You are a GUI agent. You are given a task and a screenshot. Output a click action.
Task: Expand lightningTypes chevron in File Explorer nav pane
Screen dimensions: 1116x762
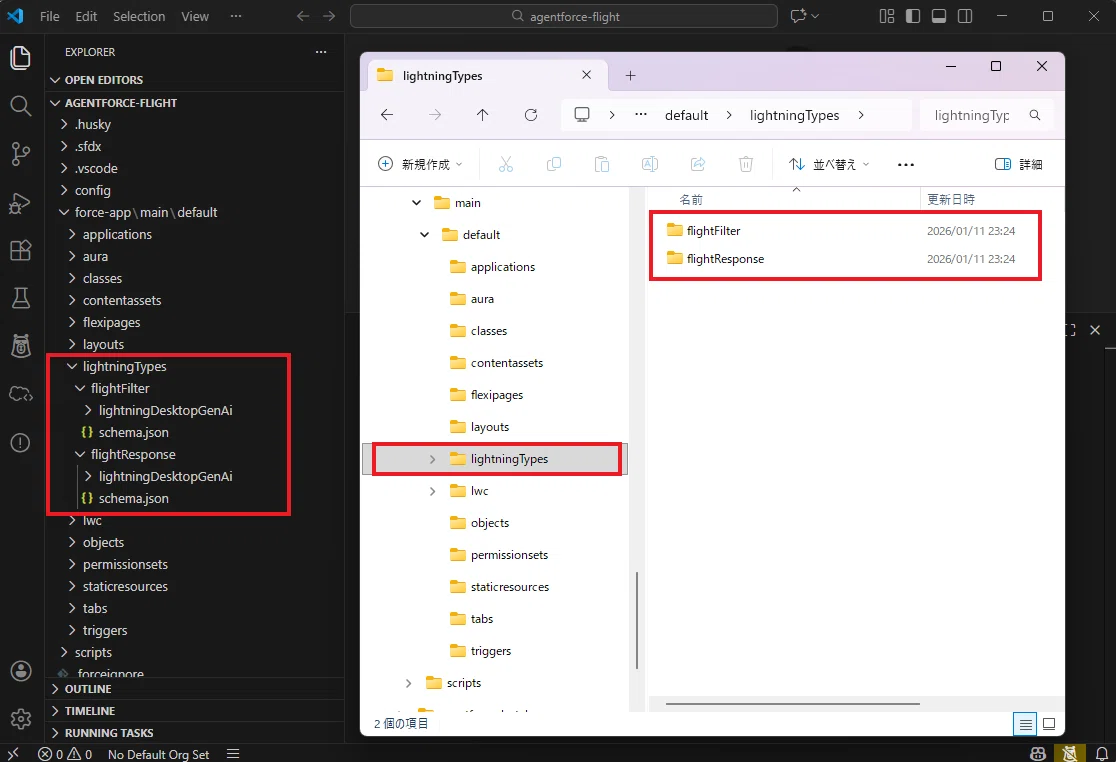pos(432,460)
